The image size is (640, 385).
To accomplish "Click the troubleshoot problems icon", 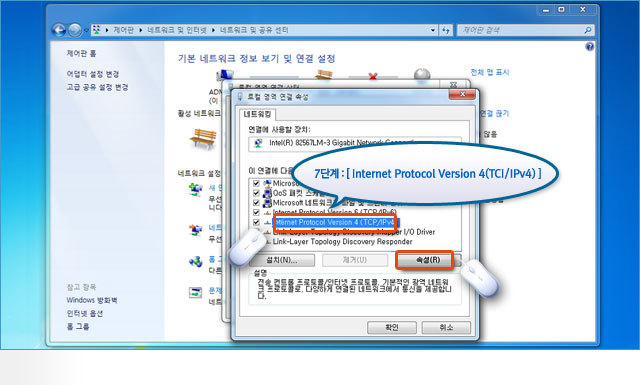I will pos(196,292).
